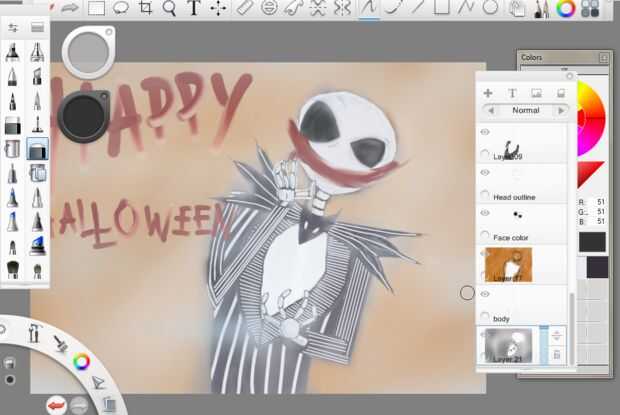This screenshot has width=620, height=415.
Task: Add a new layer with plus icon
Action: click(488, 93)
